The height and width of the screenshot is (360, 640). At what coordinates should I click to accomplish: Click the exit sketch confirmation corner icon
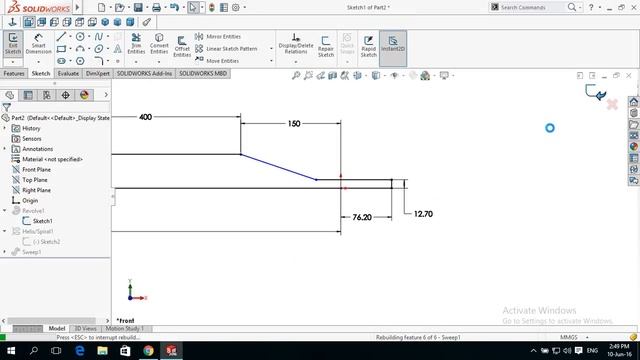click(x=596, y=92)
